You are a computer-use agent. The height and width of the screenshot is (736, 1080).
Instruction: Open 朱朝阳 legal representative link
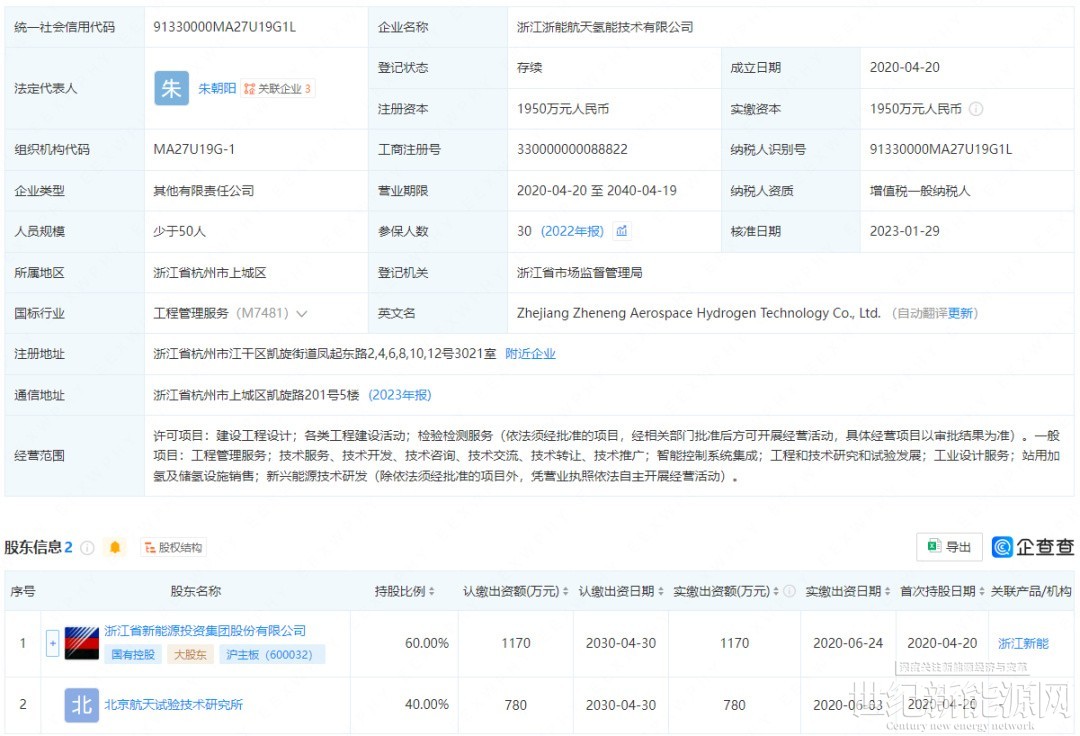pyautogui.click(x=217, y=89)
